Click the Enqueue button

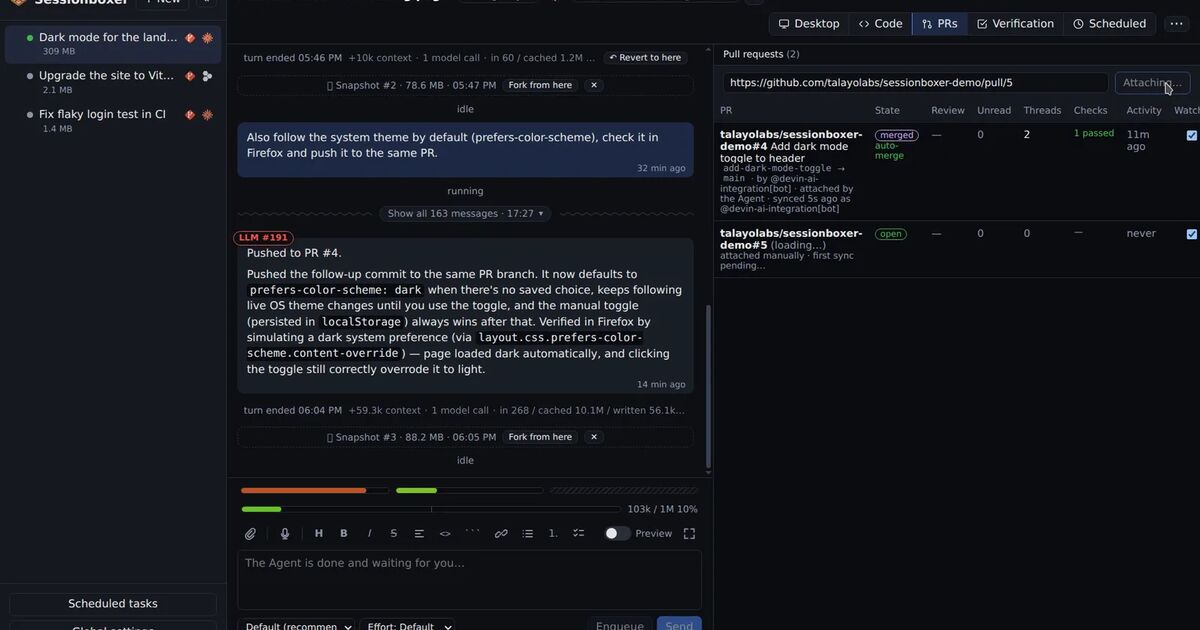coord(619,624)
